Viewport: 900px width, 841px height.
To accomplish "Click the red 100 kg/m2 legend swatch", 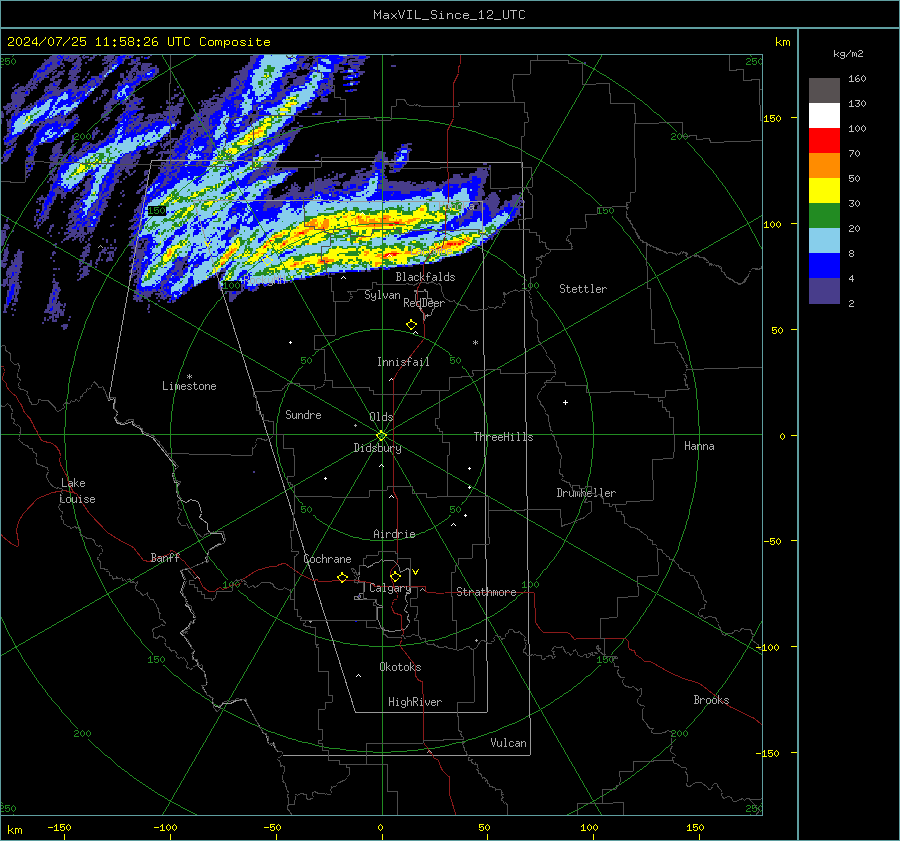I will click(x=824, y=141).
